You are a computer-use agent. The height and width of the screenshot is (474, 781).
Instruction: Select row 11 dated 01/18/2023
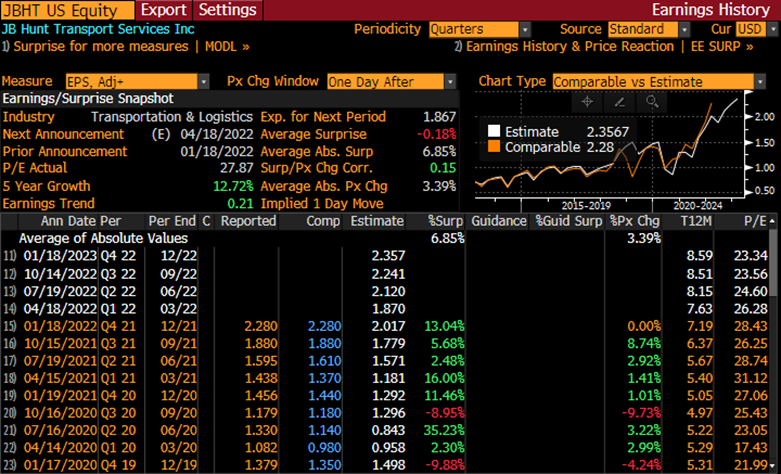[x=385, y=256]
